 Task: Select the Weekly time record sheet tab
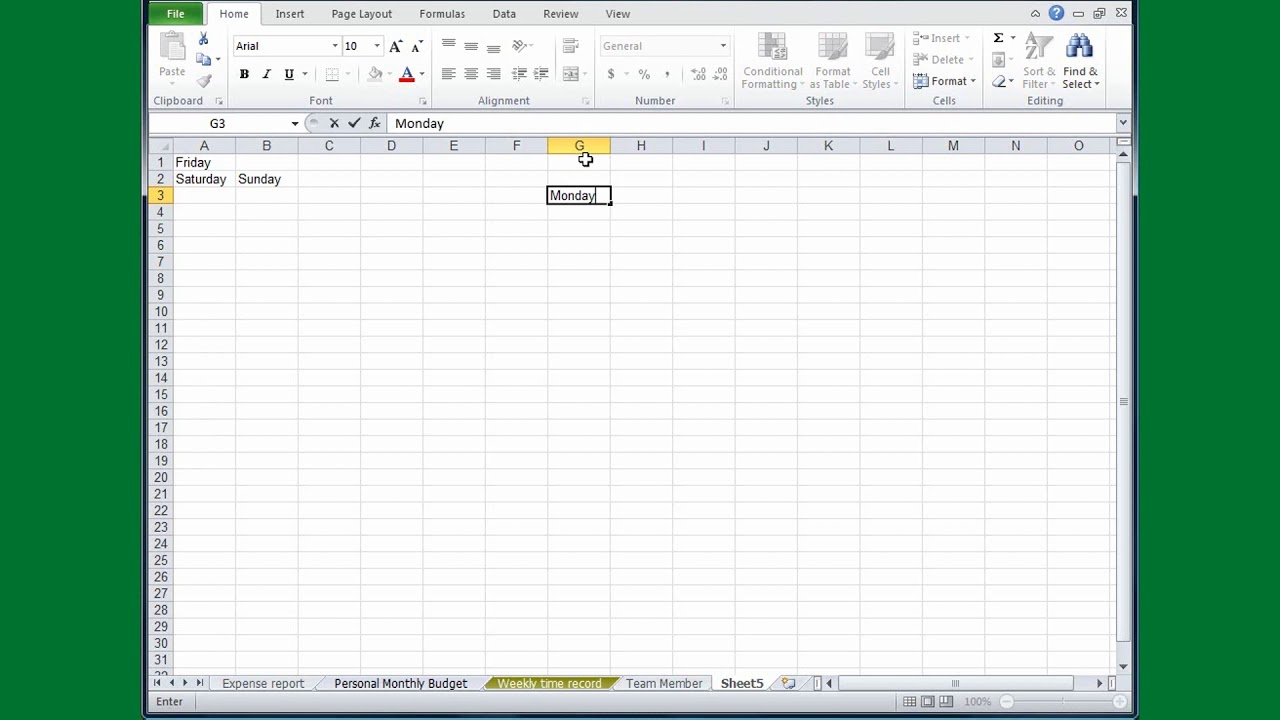point(549,683)
